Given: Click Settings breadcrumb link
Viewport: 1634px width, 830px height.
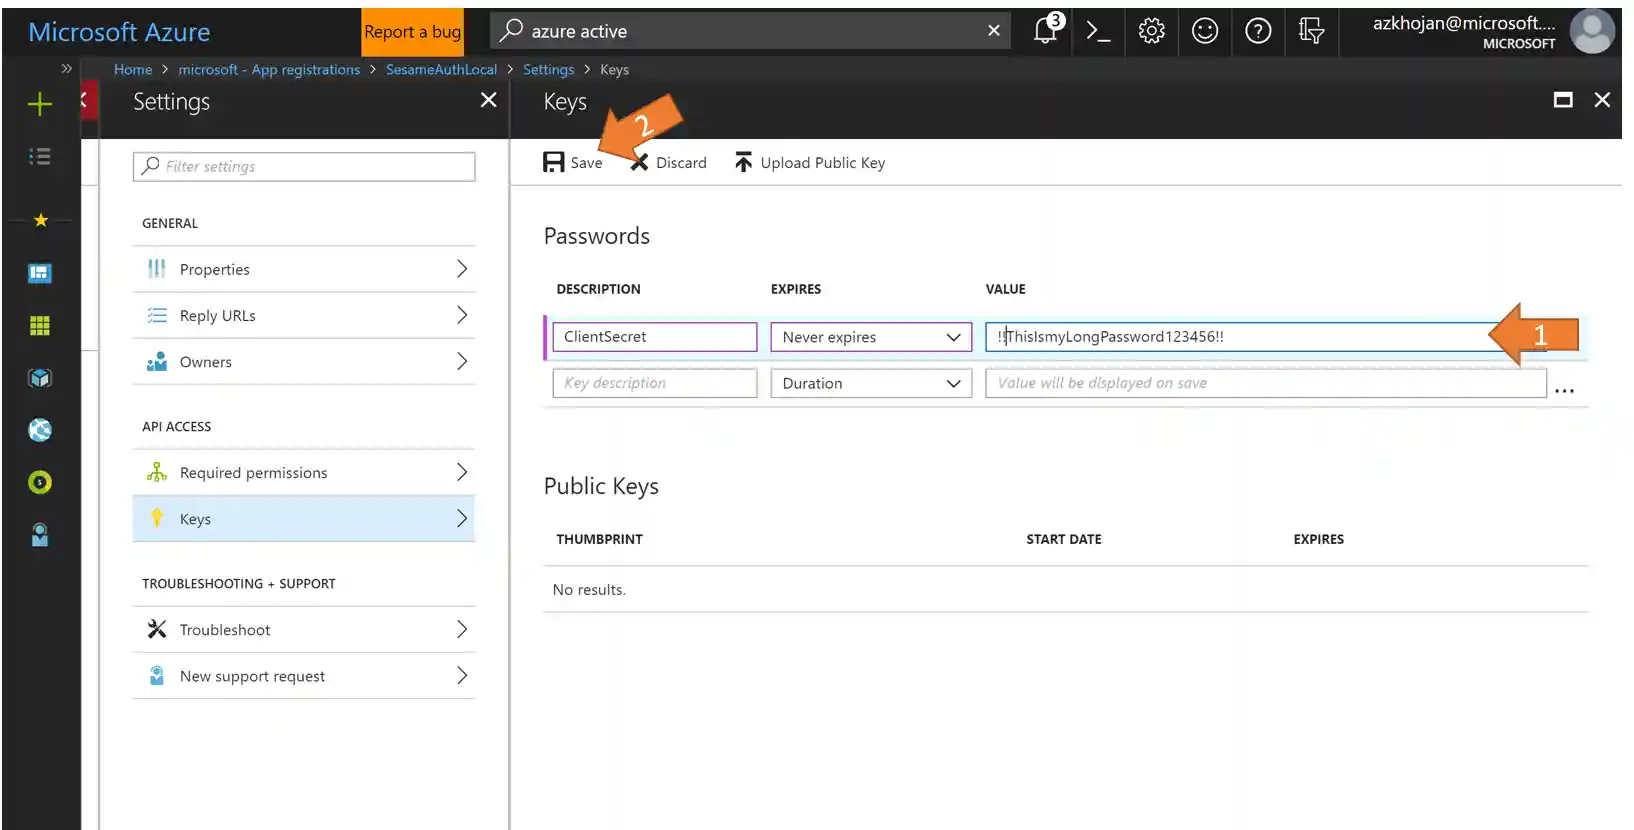Looking at the screenshot, I should tap(548, 69).
